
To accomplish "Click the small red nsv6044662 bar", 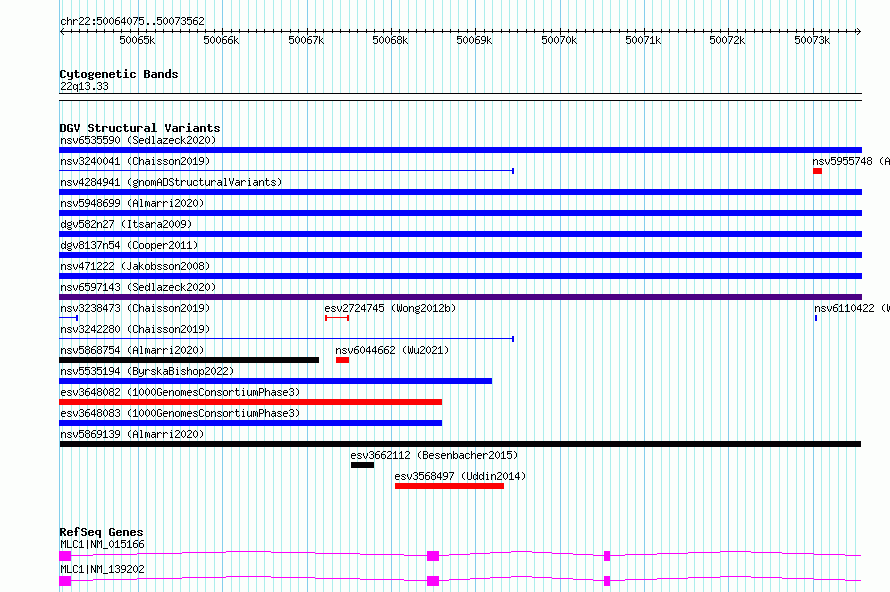I will click(342, 360).
